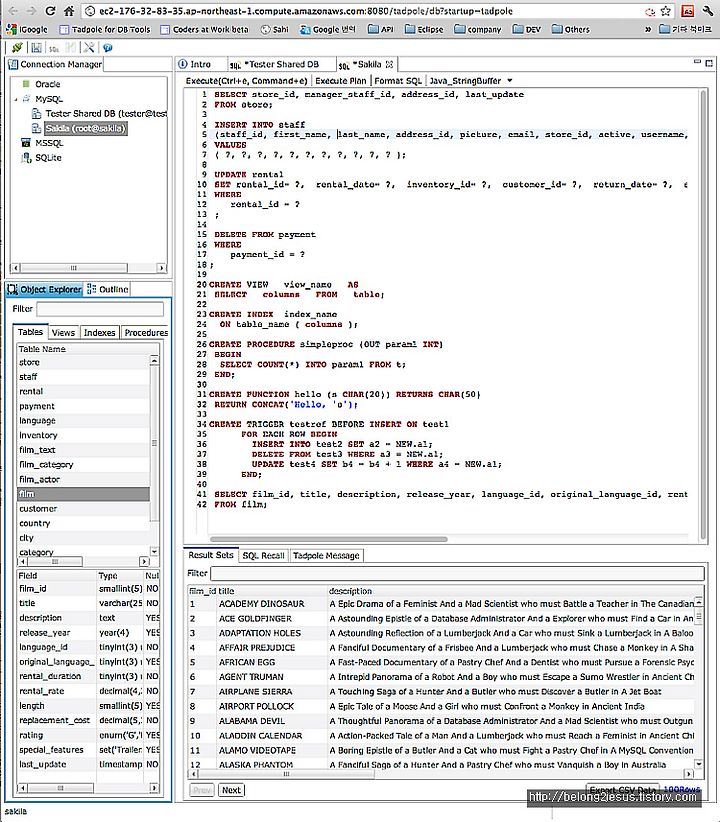The width and height of the screenshot is (720, 822).
Task: Click the blue speech-bubble about icon
Action: (x=108, y=48)
